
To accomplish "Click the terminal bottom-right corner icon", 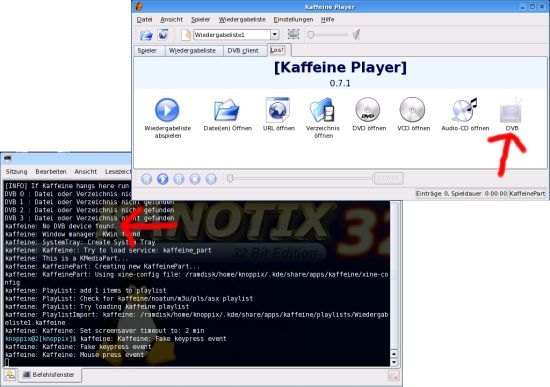I will [394, 376].
